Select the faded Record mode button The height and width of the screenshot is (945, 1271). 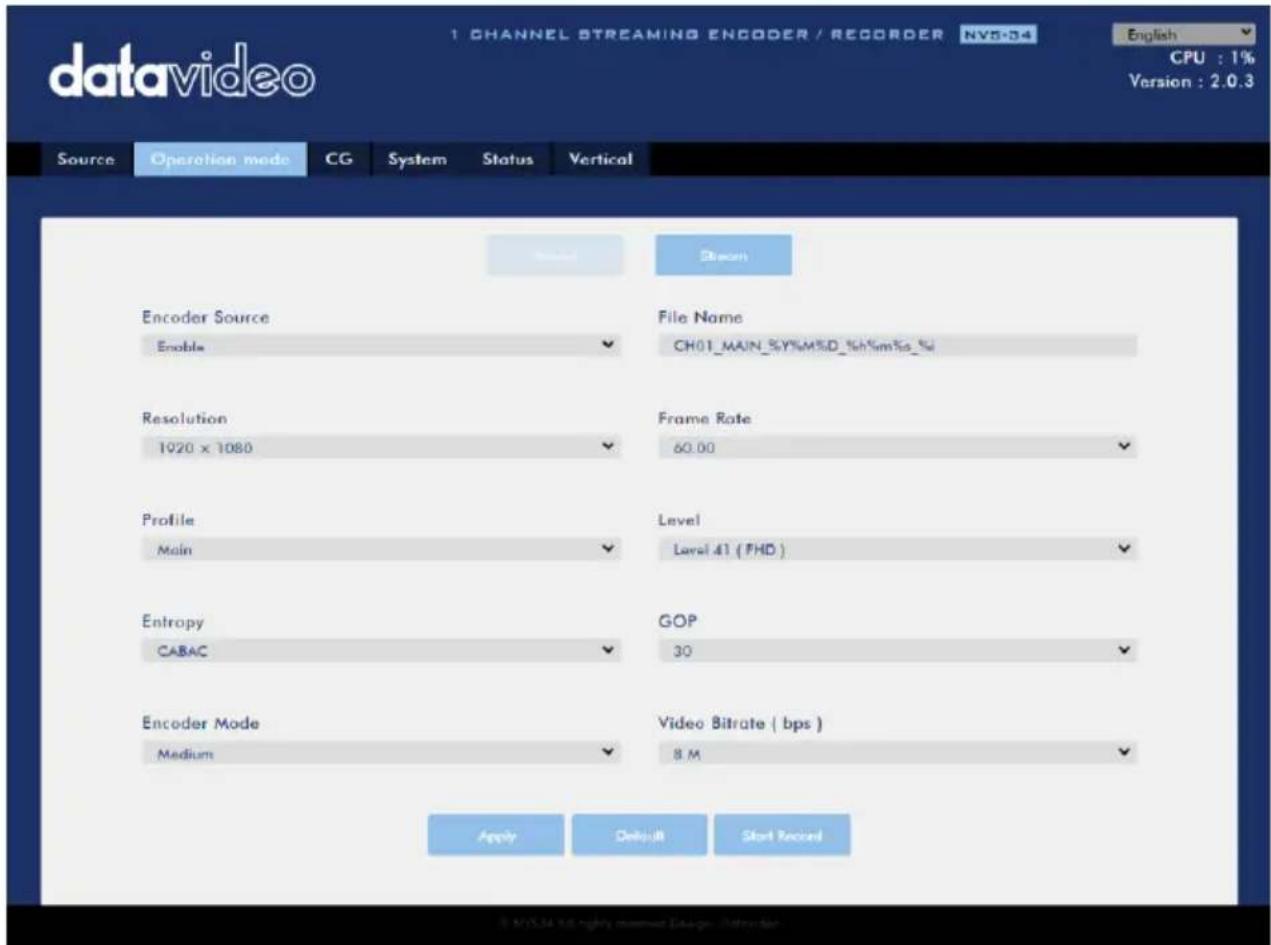pyautogui.click(x=555, y=255)
